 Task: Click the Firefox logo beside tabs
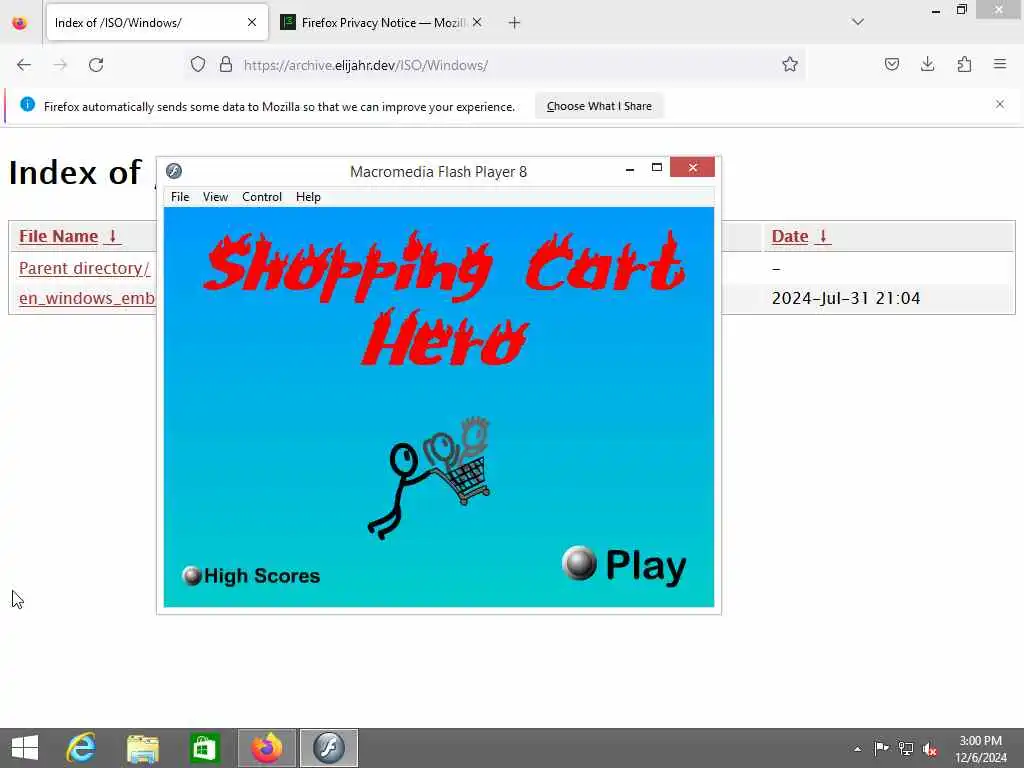click(x=20, y=23)
